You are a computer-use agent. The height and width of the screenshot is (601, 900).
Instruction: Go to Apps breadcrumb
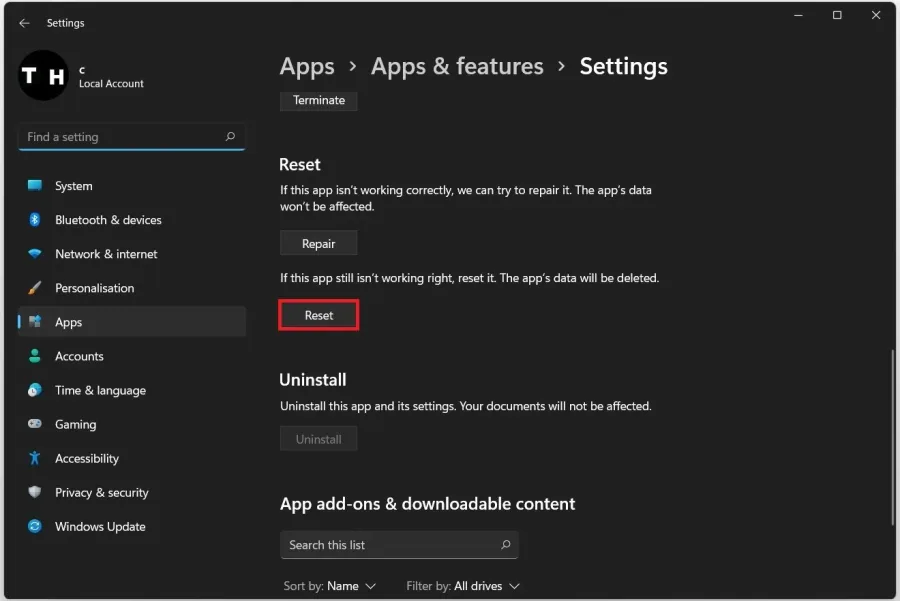coord(307,67)
